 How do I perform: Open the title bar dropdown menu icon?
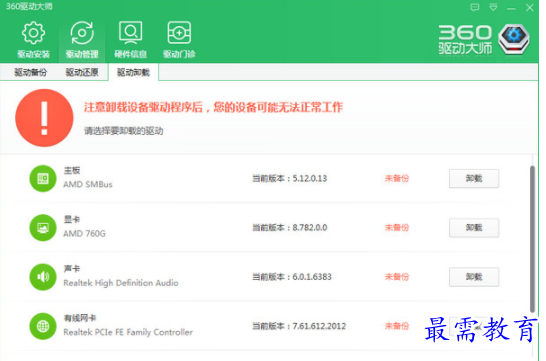pyautogui.click(x=493, y=7)
